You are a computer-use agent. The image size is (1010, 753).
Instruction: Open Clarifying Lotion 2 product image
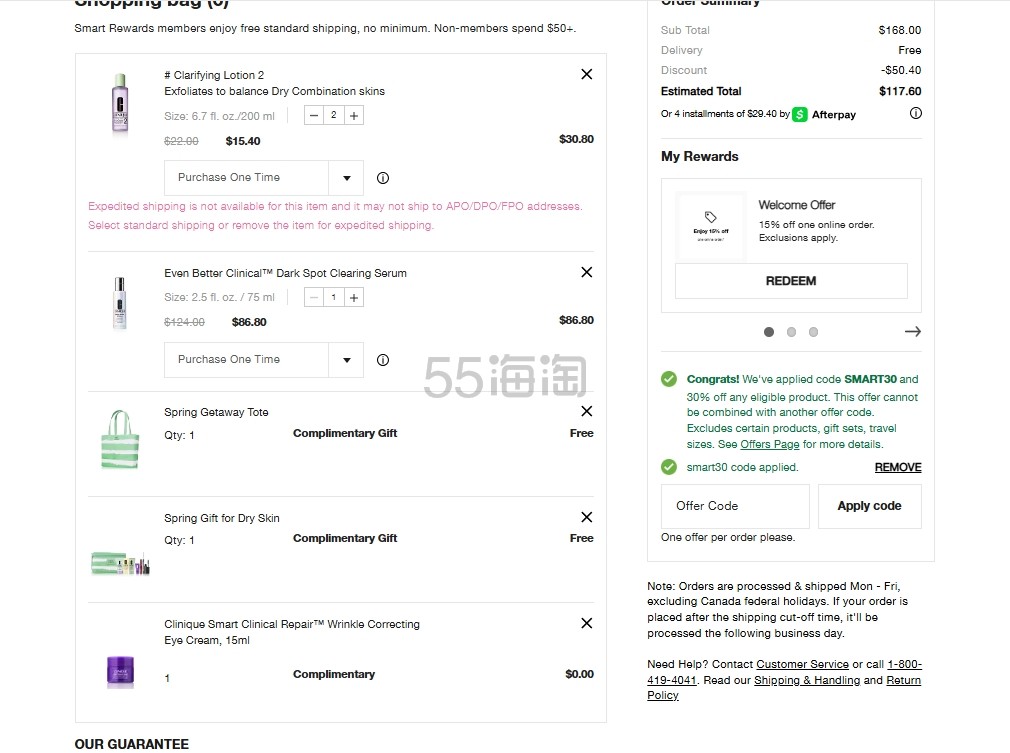(x=120, y=104)
